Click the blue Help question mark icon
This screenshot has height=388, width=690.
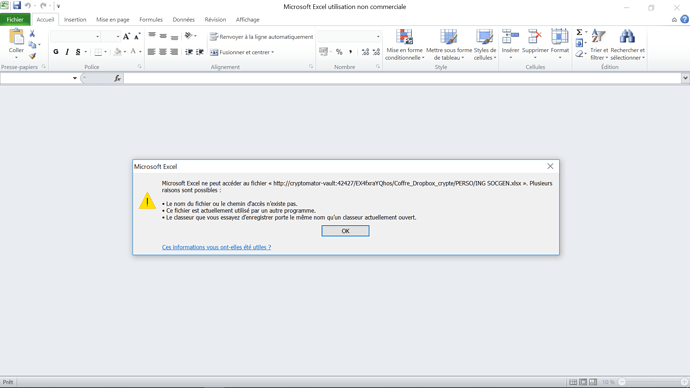pos(684,19)
